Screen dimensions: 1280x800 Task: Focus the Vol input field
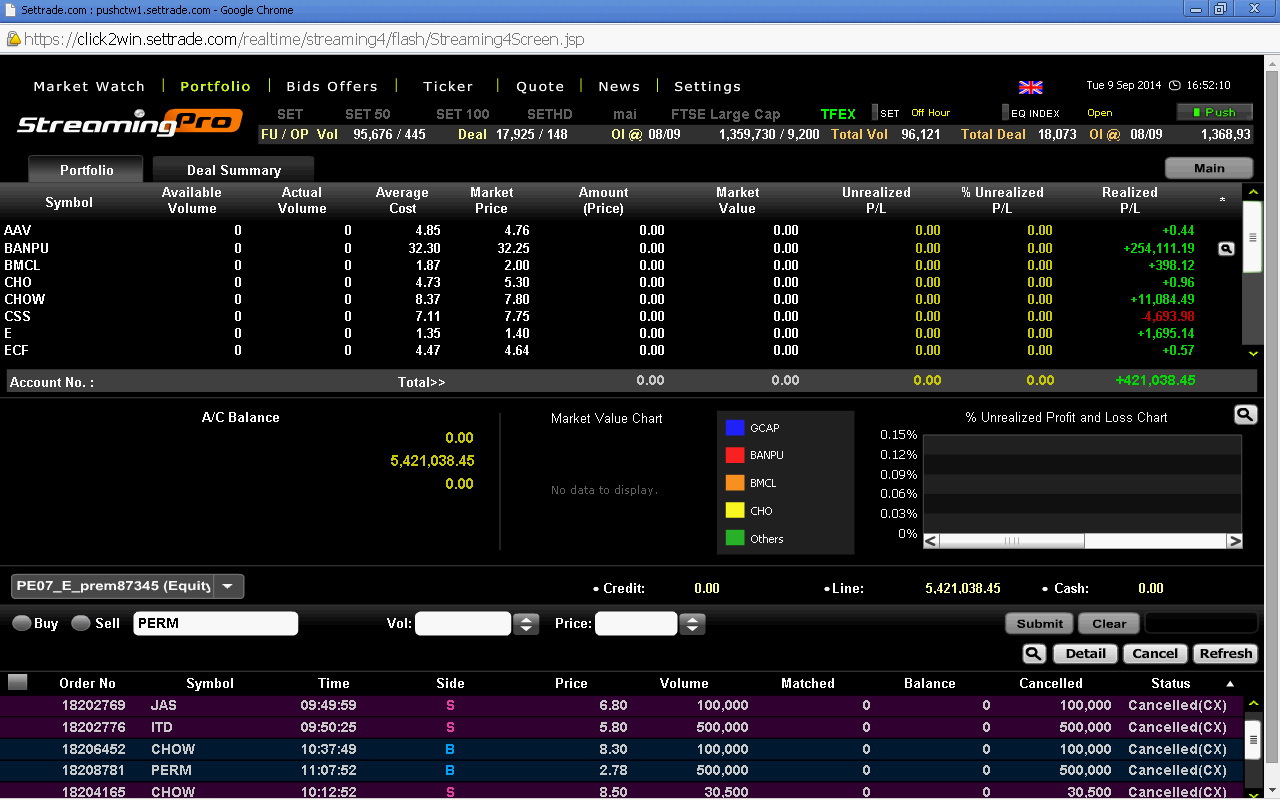(x=463, y=623)
